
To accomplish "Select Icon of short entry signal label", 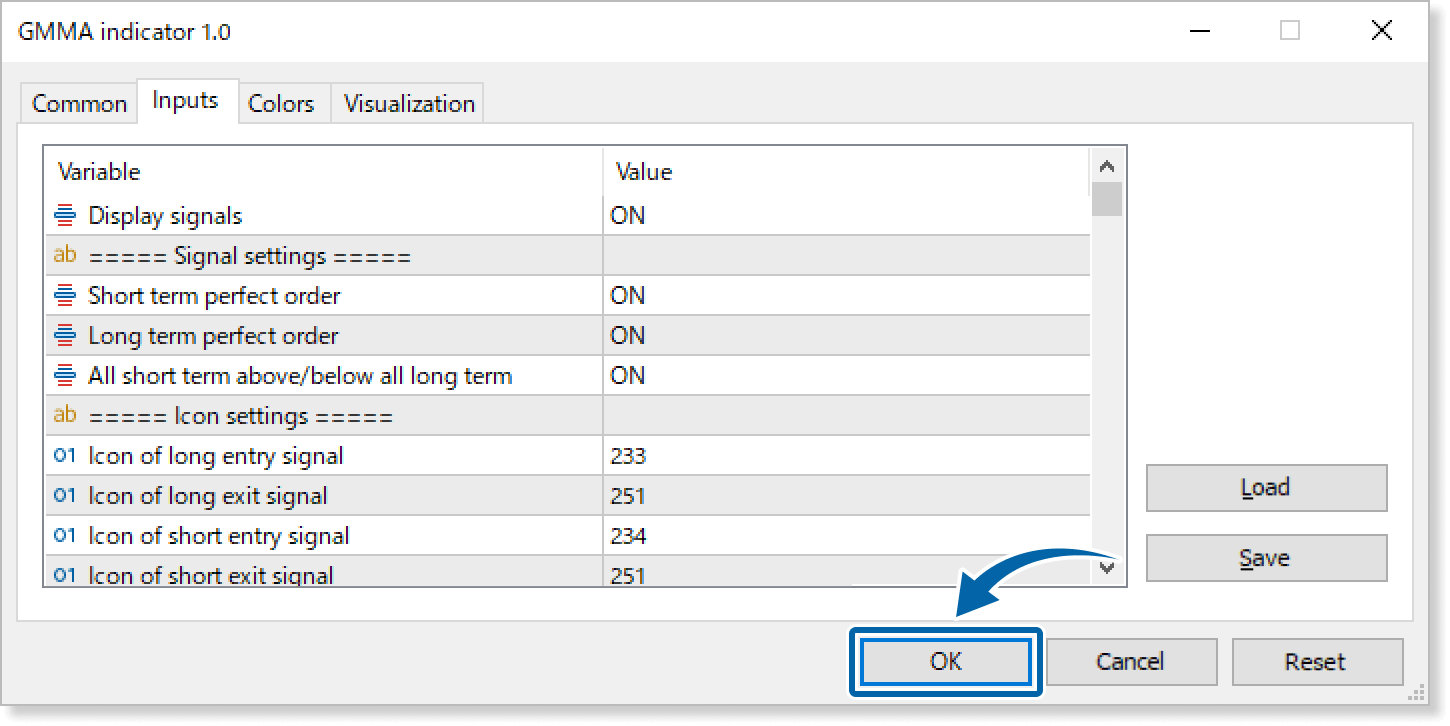I will [x=219, y=536].
